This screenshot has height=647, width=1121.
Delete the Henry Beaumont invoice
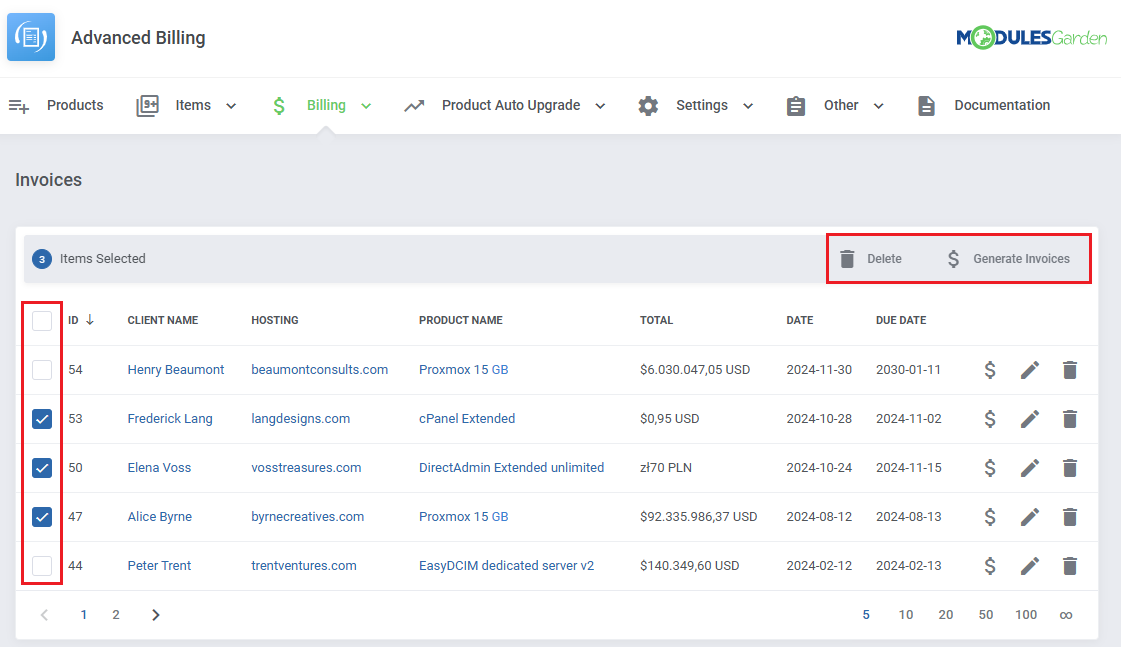1070,370
